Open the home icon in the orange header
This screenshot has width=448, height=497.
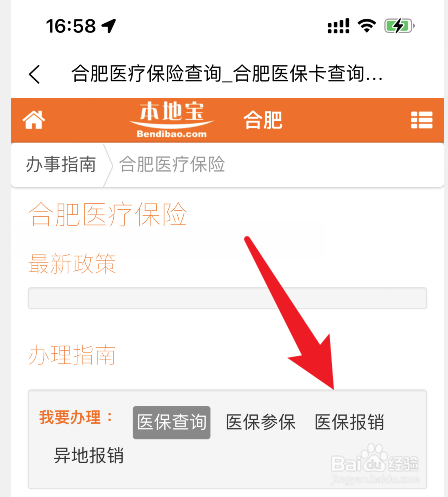pos(34,120)
